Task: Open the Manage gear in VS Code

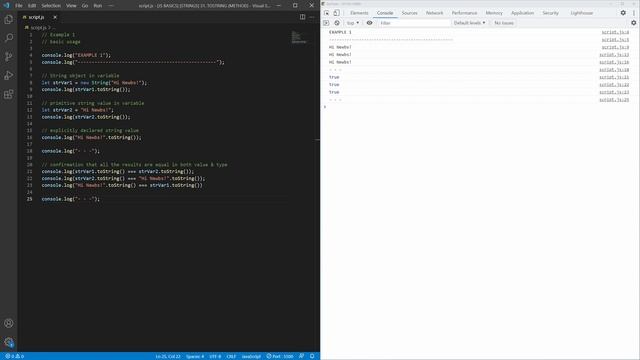Action: [x=9, y=342]
